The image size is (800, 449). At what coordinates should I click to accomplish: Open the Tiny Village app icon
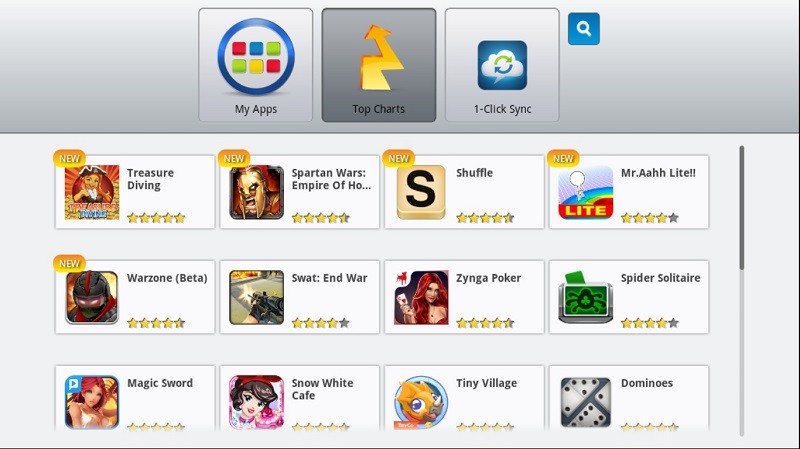click(421, 403)
